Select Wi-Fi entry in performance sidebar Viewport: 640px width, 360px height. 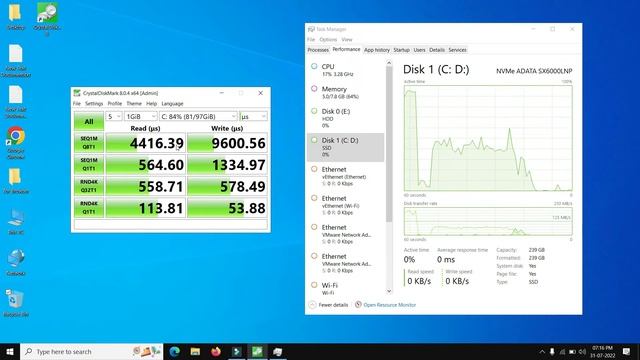(x=345, y=289)
